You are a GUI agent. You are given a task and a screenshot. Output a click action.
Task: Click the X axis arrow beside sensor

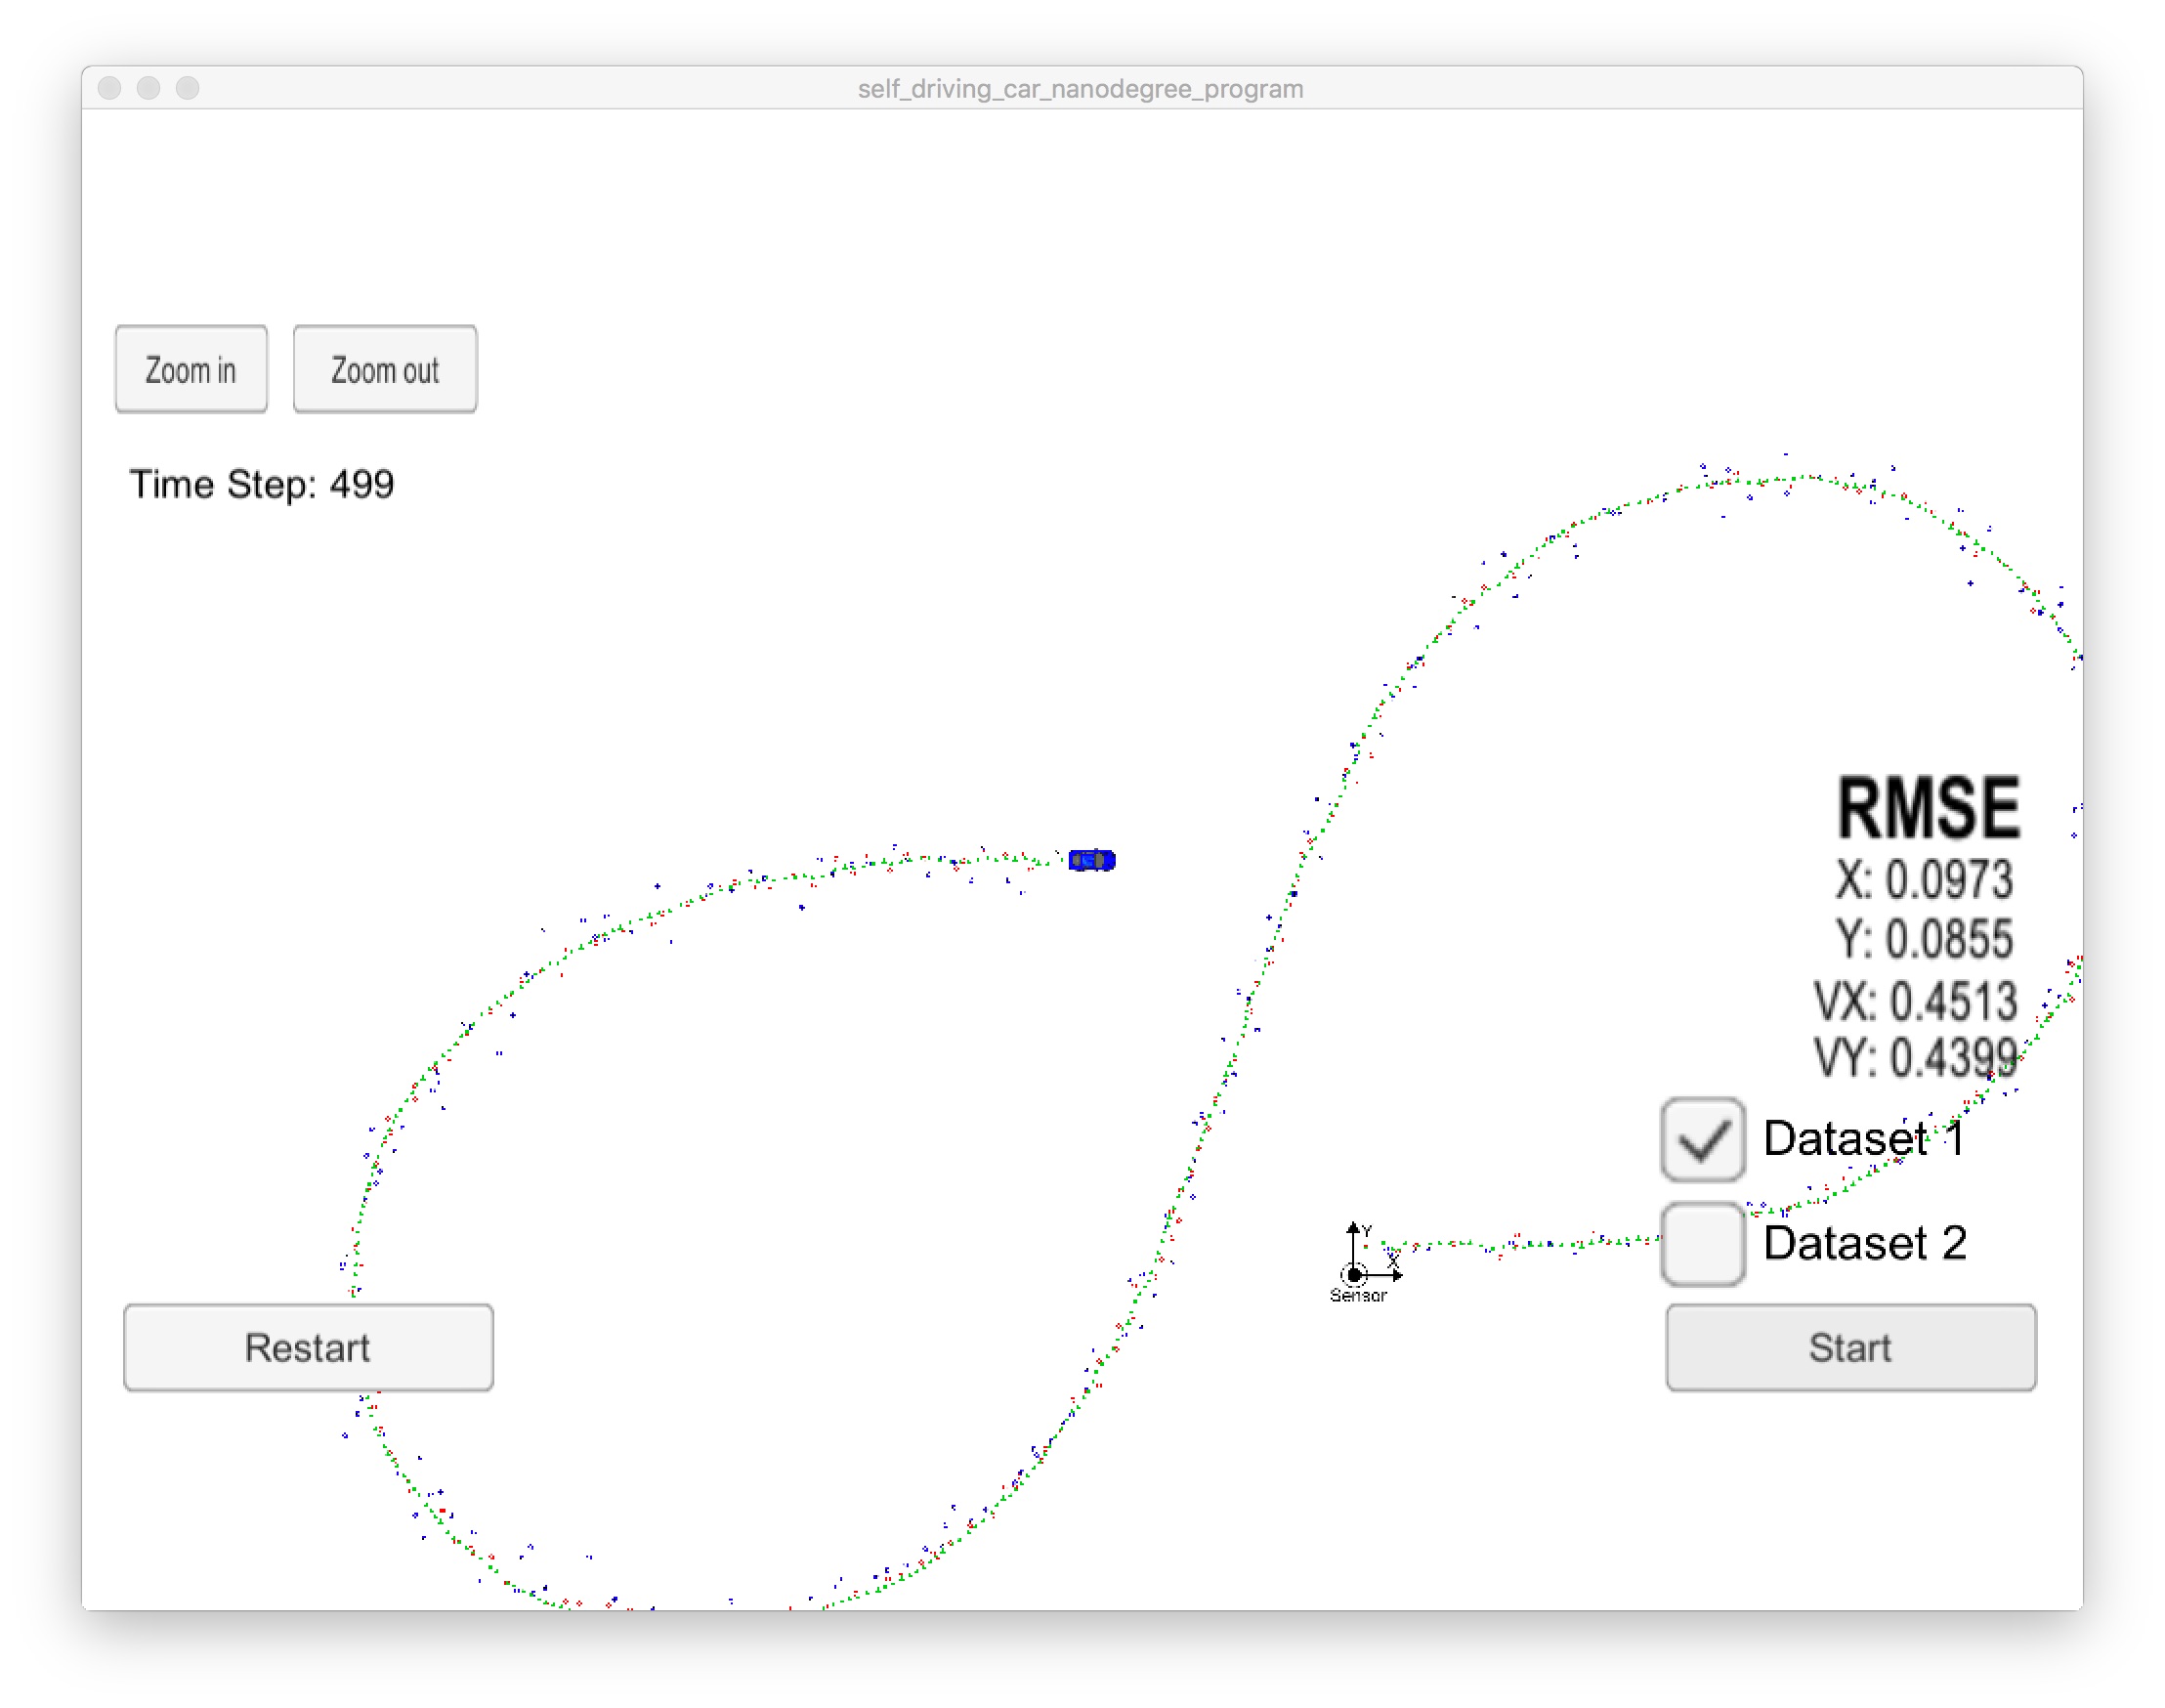pyautogui.click(x=1392, y=1275)
